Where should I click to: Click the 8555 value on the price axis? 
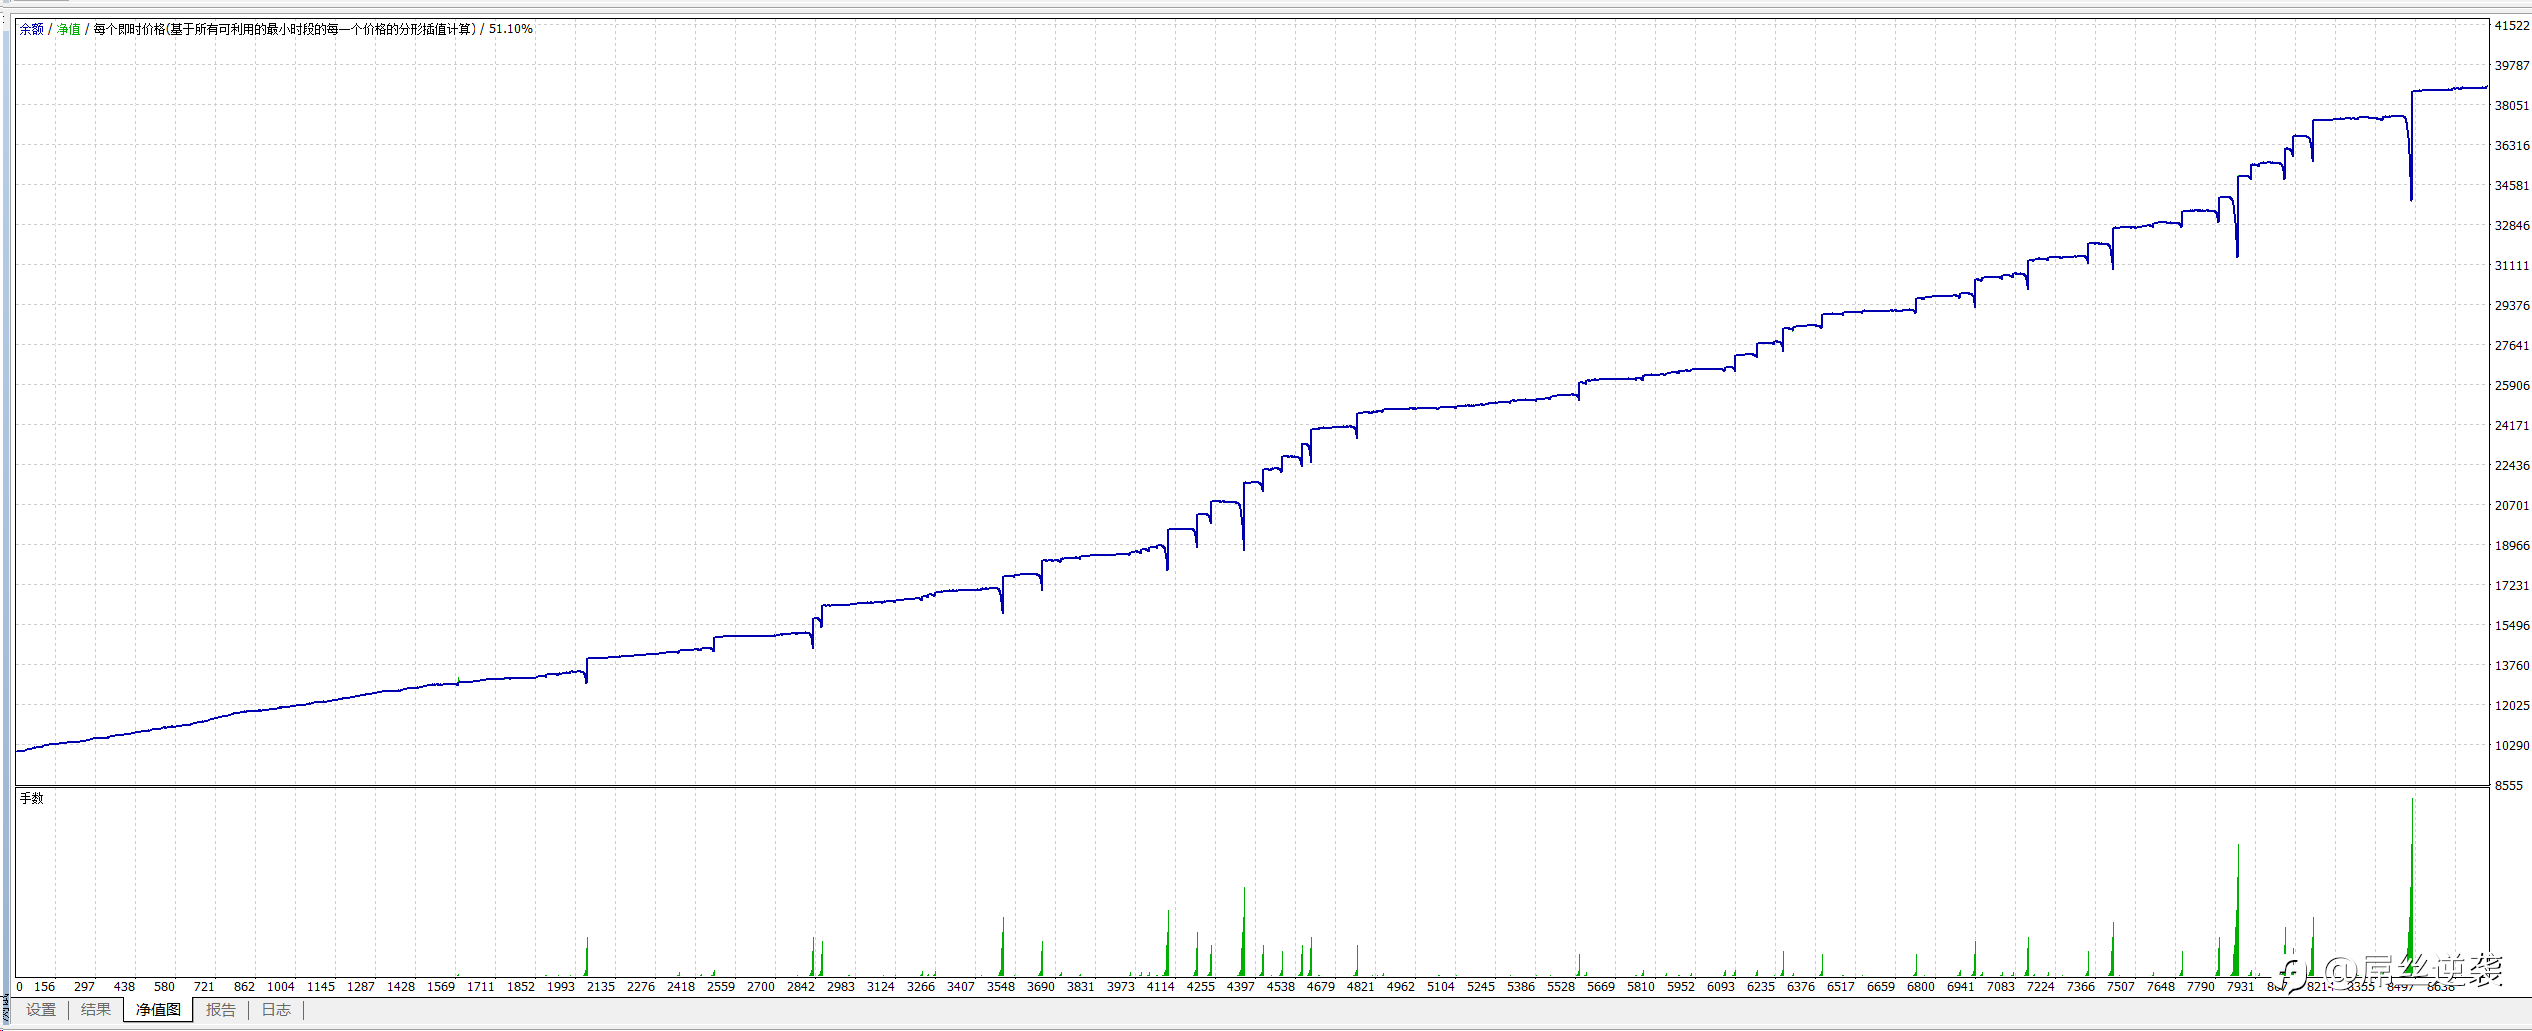[2509, 786]
